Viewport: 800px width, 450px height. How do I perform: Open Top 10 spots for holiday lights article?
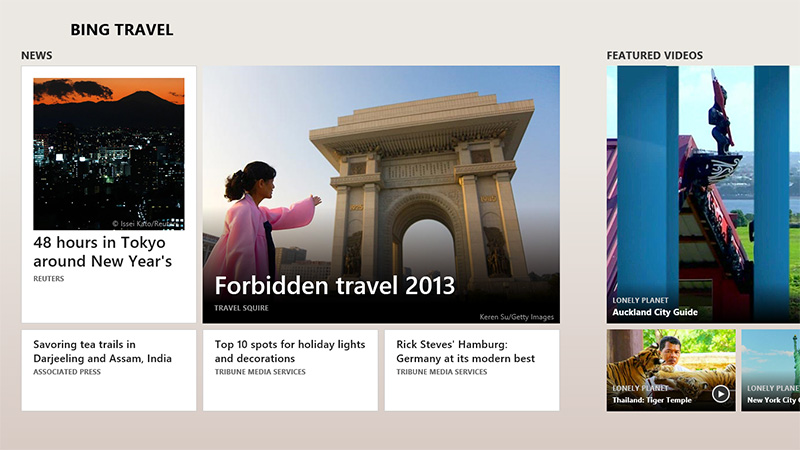tap(290, 369)
